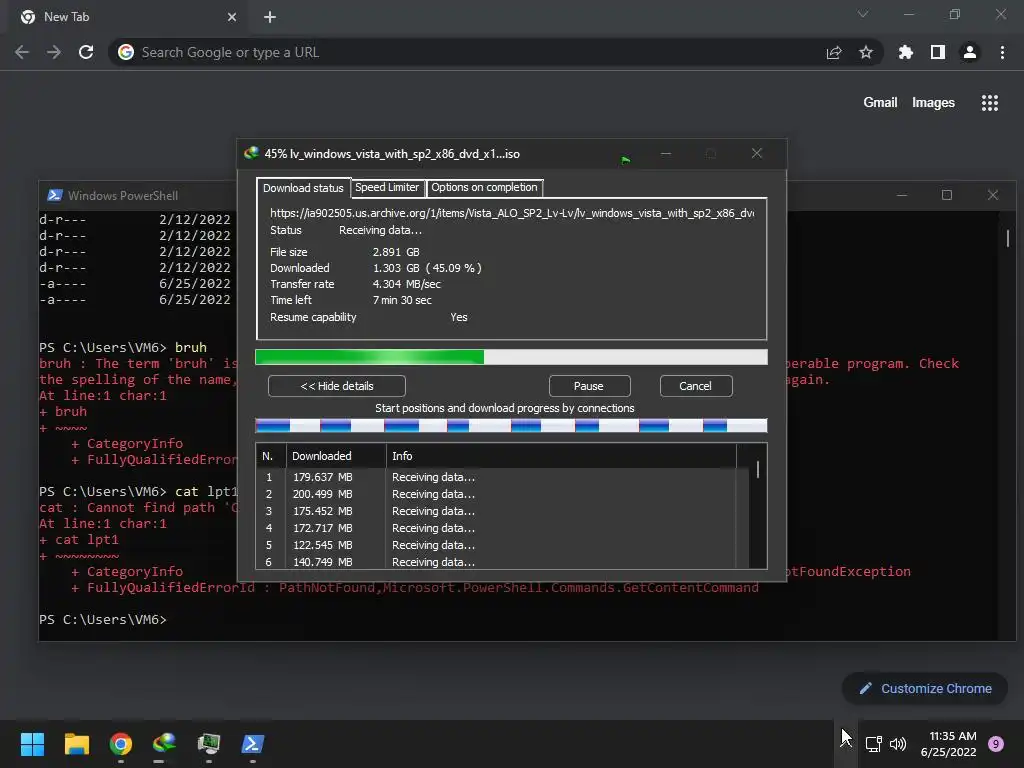Share this page icon in address bar
The image size is (1024, 768).
(x=834, y=53)
